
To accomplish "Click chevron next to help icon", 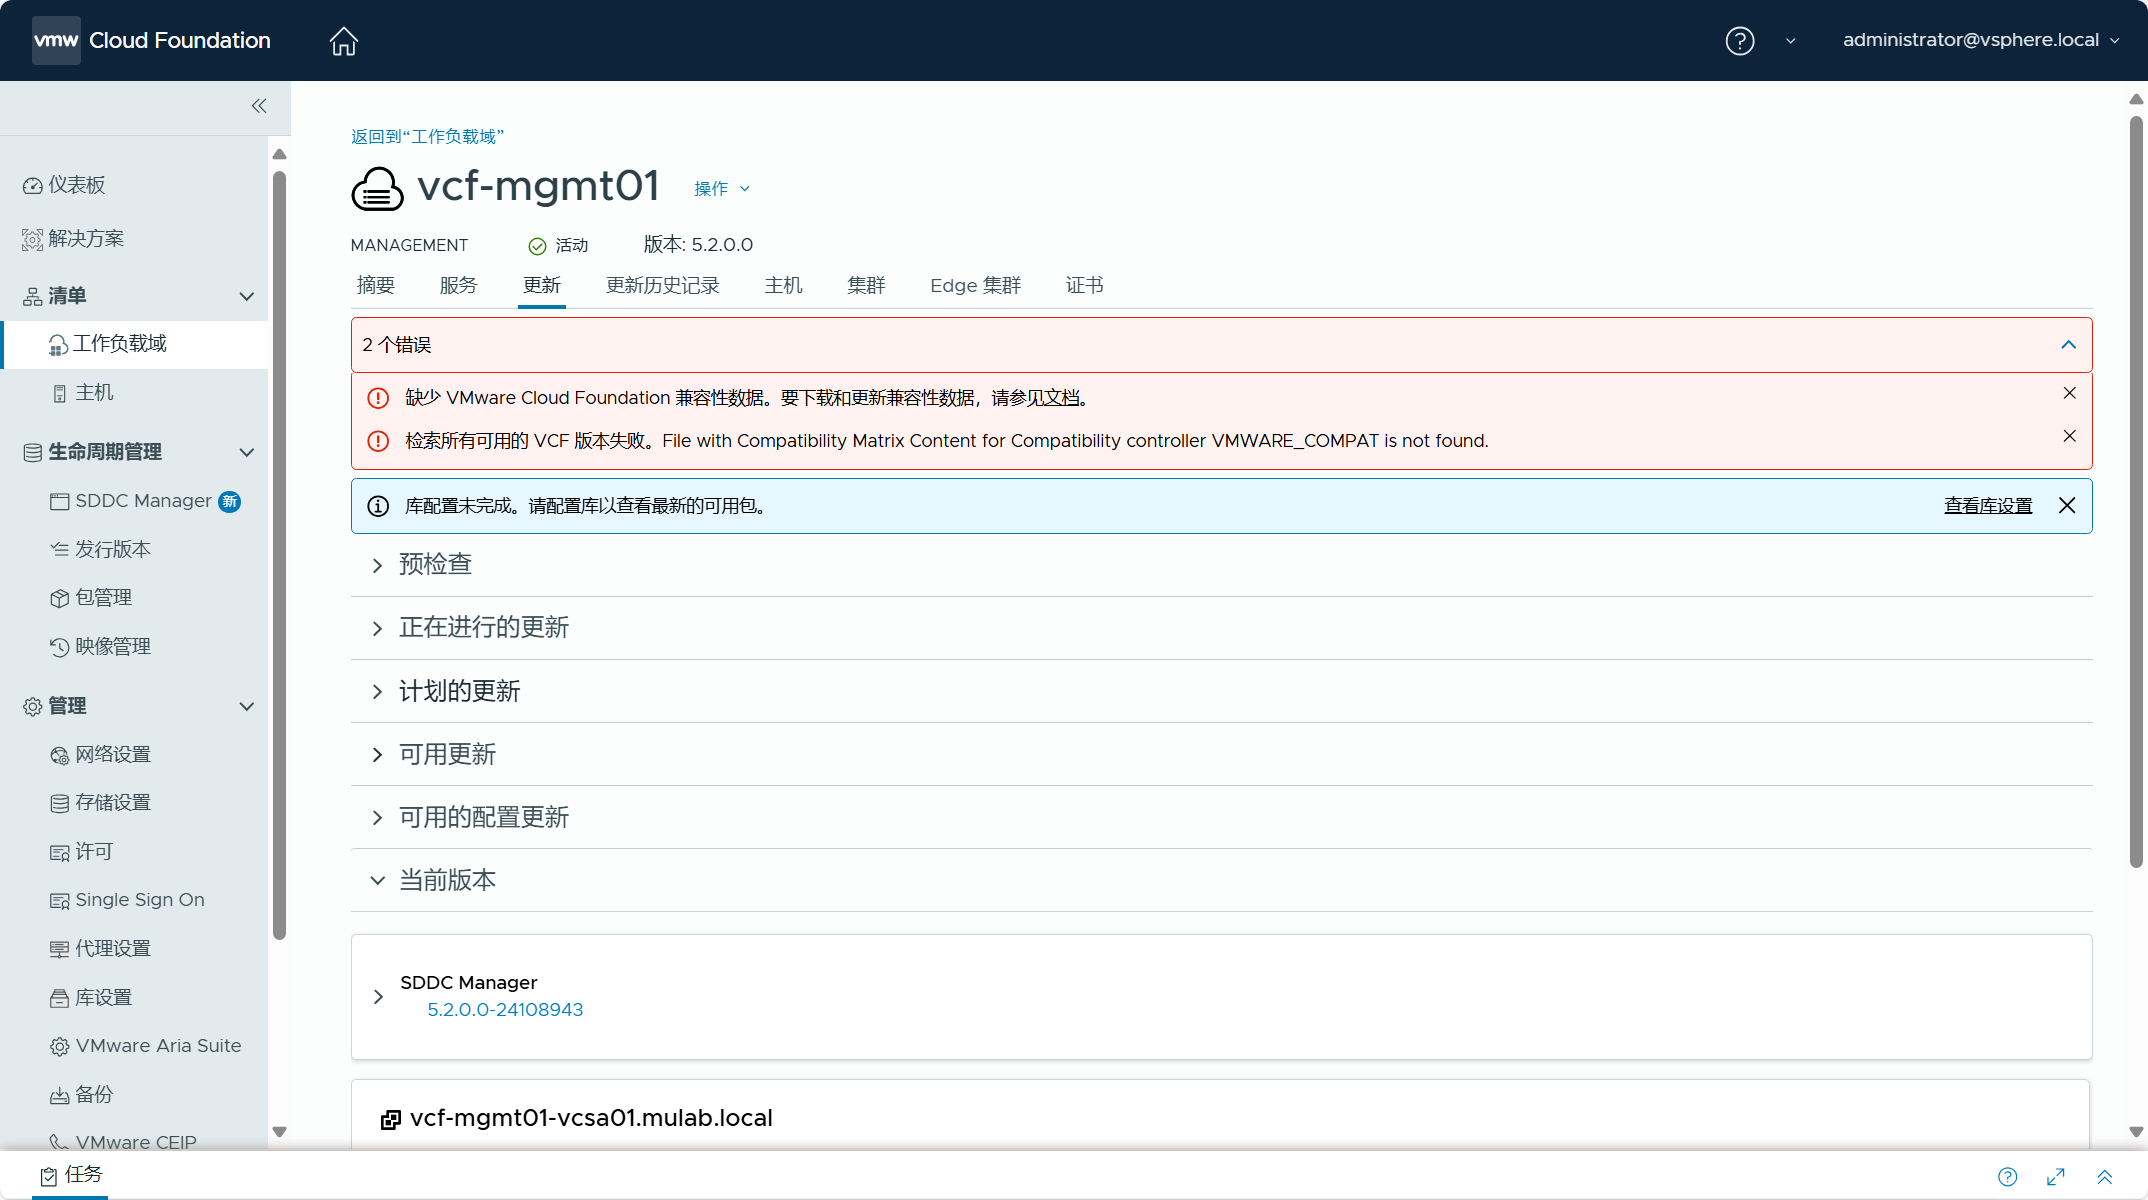I will [1790, 41].
